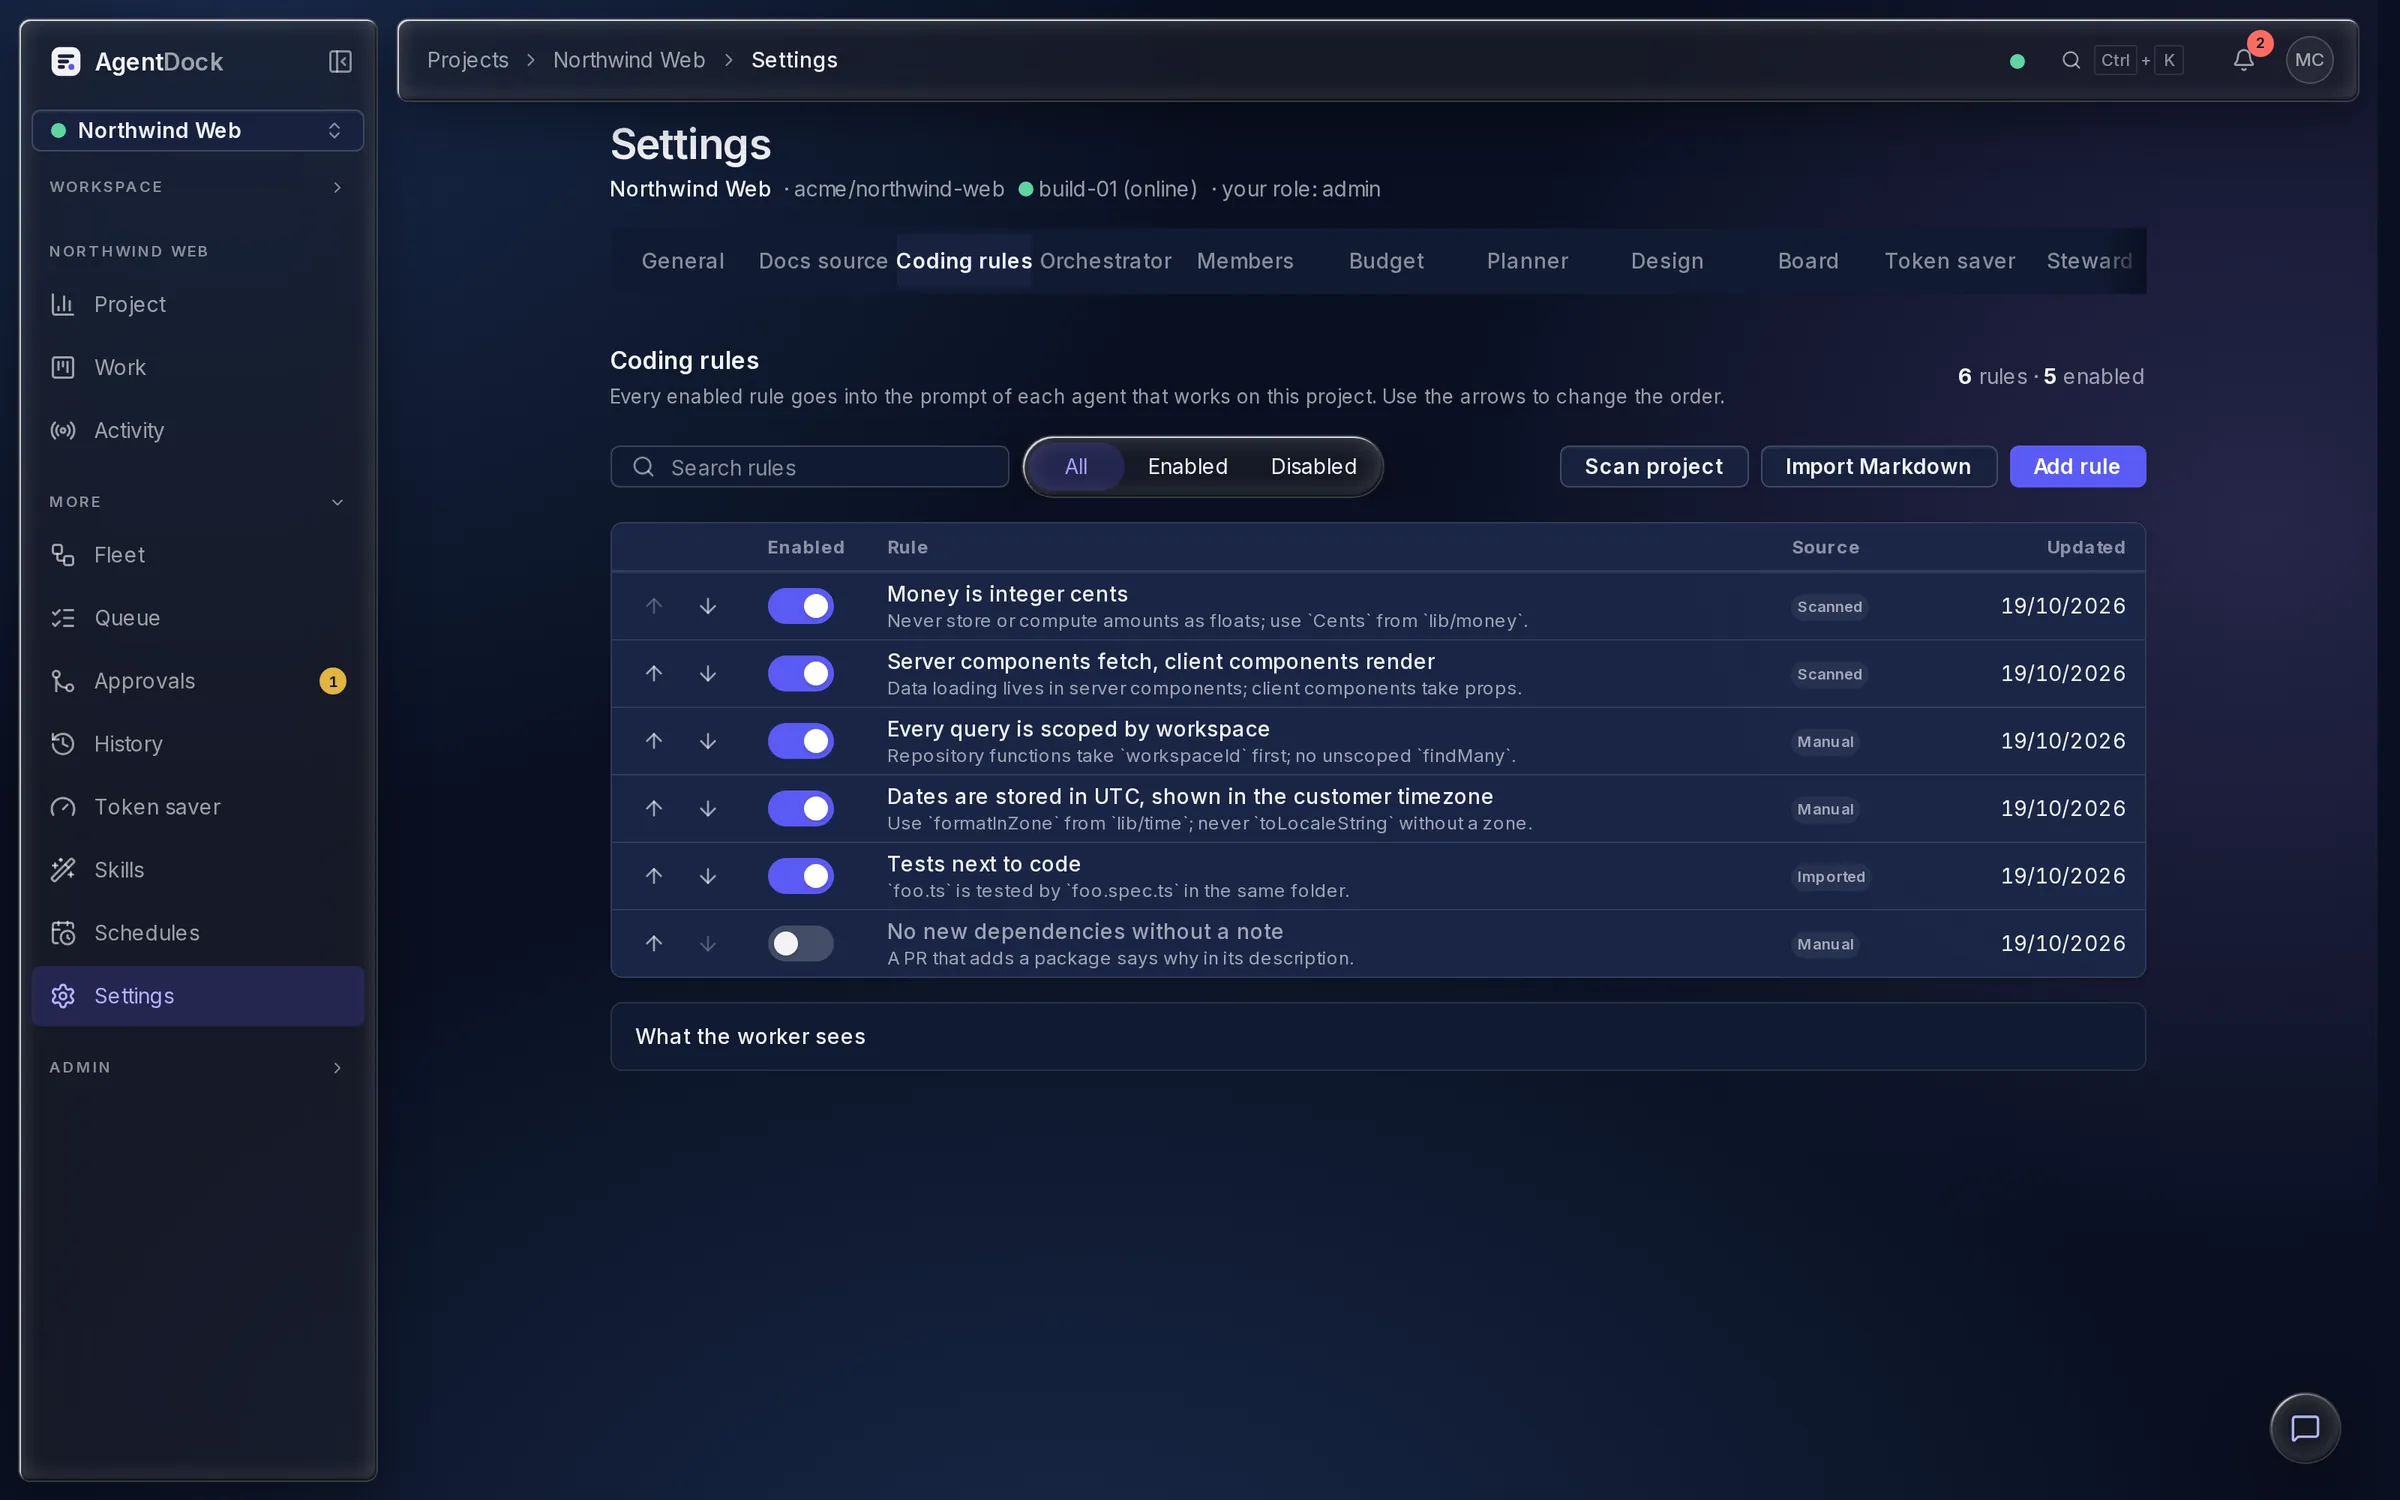Open the Fleet page icon
2400x1500 pixels.
[63, 555]
